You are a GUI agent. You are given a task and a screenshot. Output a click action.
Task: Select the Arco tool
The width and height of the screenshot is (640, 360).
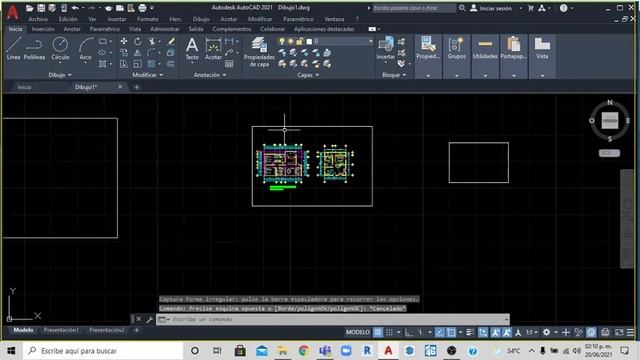point(85,49)
